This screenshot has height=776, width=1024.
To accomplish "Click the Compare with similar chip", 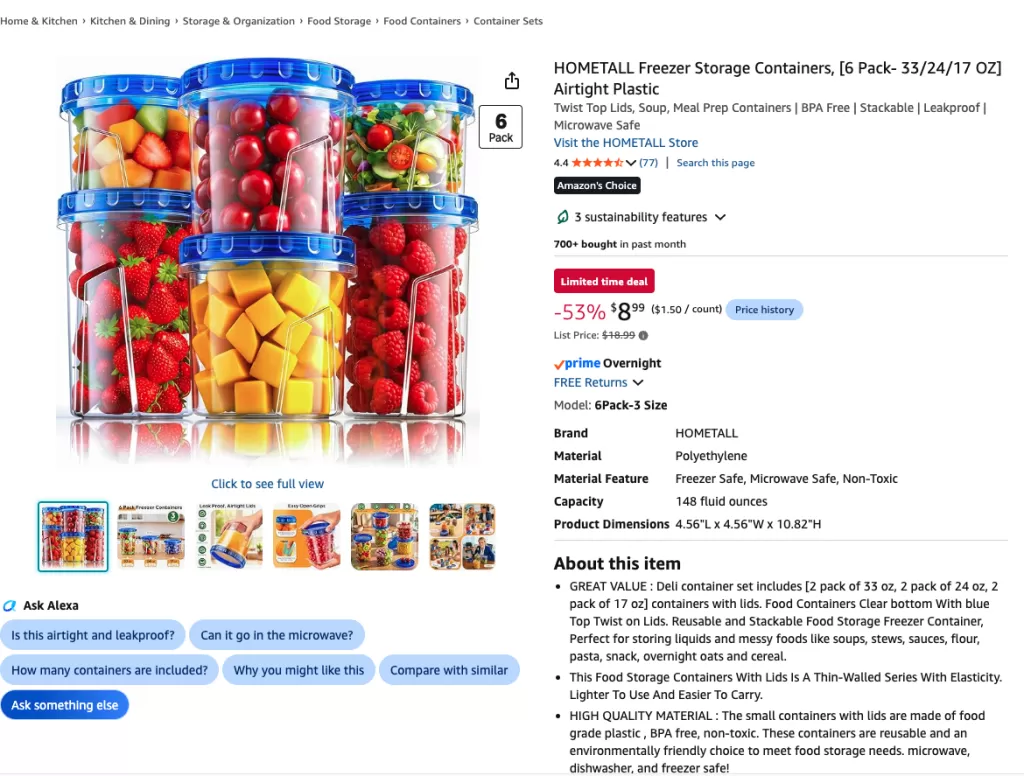I will pos(449,670).
